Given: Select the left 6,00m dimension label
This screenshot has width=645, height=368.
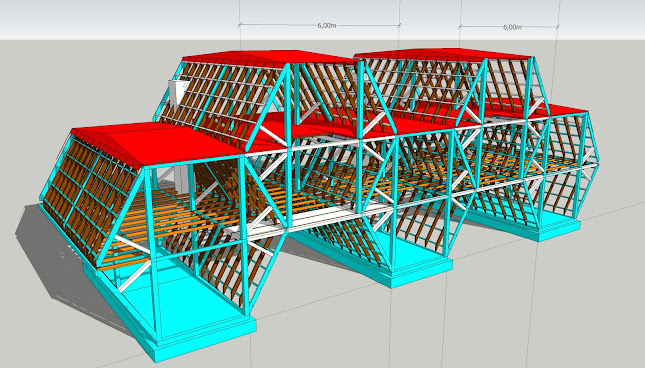Looking at the screenshot, I should pyautogui.click(x=327, y=25).
